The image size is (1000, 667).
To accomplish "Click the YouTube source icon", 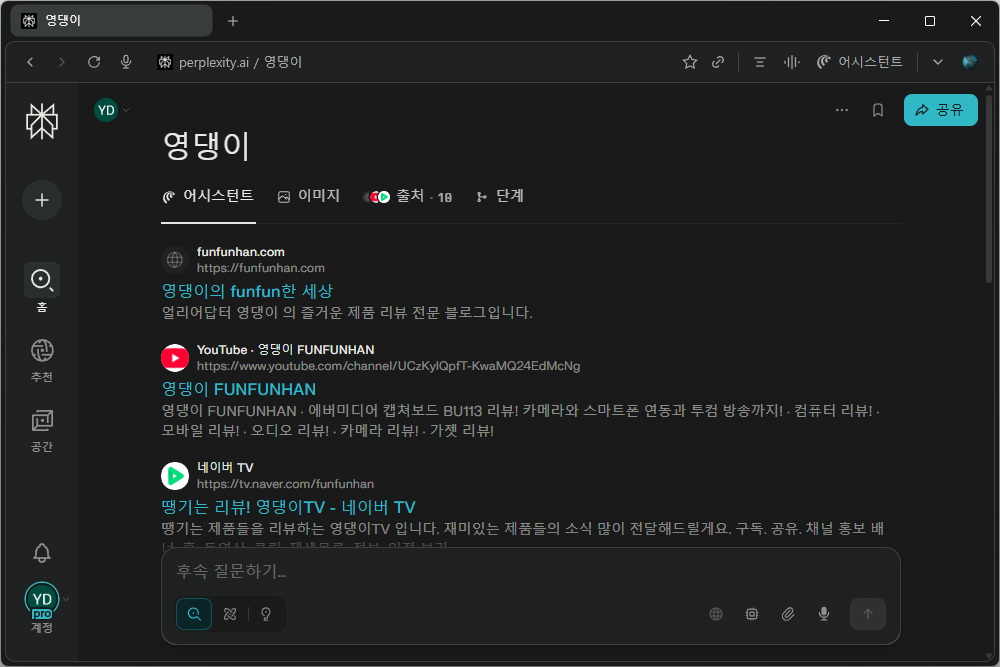I will point(175,358).
